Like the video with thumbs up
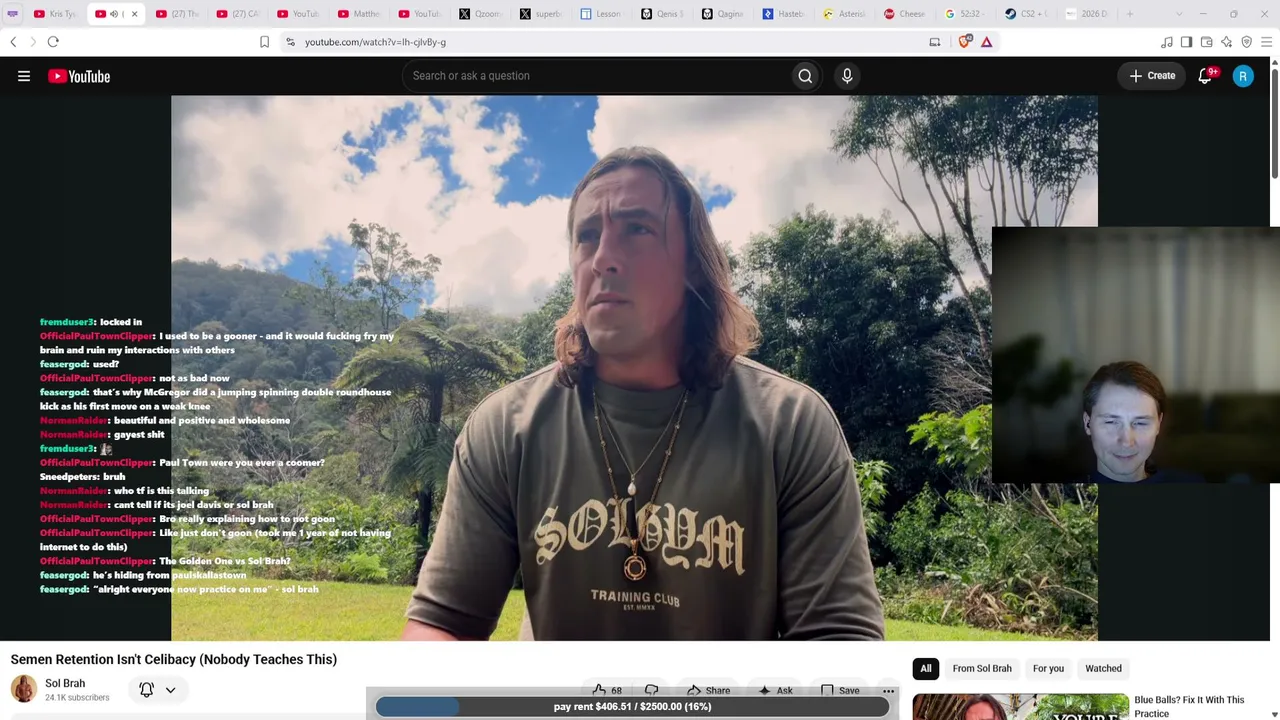Image resolution: width=1280 pixels, height=720 pixels. pyautogui.click(x=607, y=690)
